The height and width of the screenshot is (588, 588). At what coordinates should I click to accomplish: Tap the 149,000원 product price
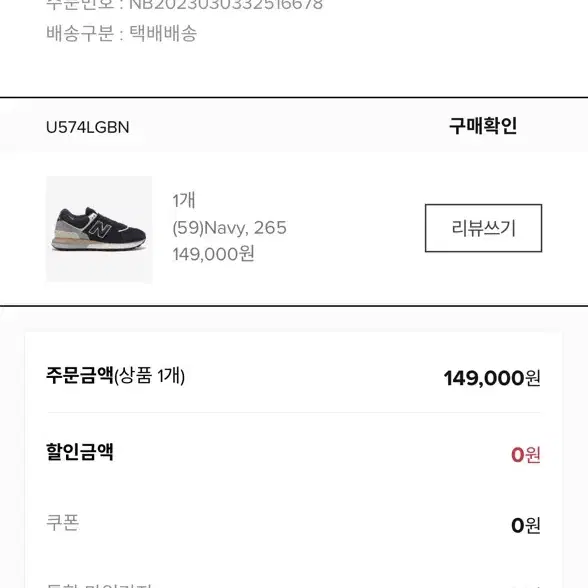pyautogui.click(x=213, y=254)
